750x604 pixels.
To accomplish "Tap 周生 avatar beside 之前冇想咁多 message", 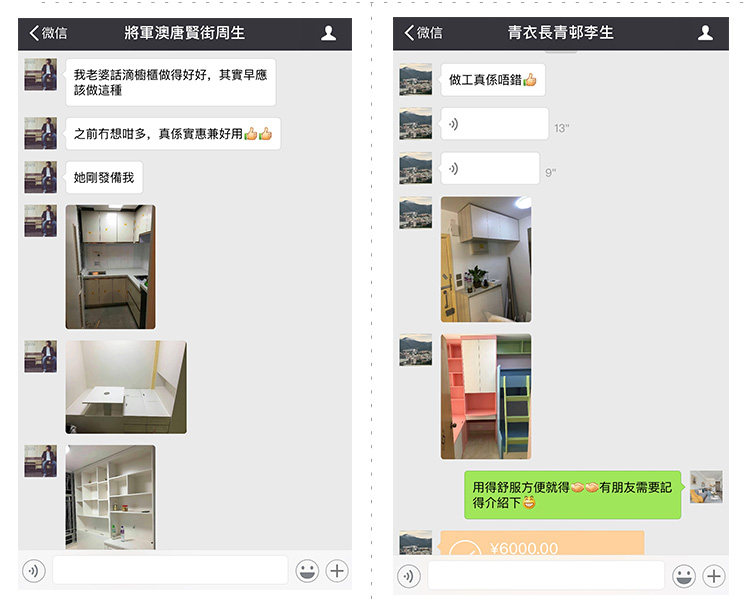I will (x=41, y=133).
